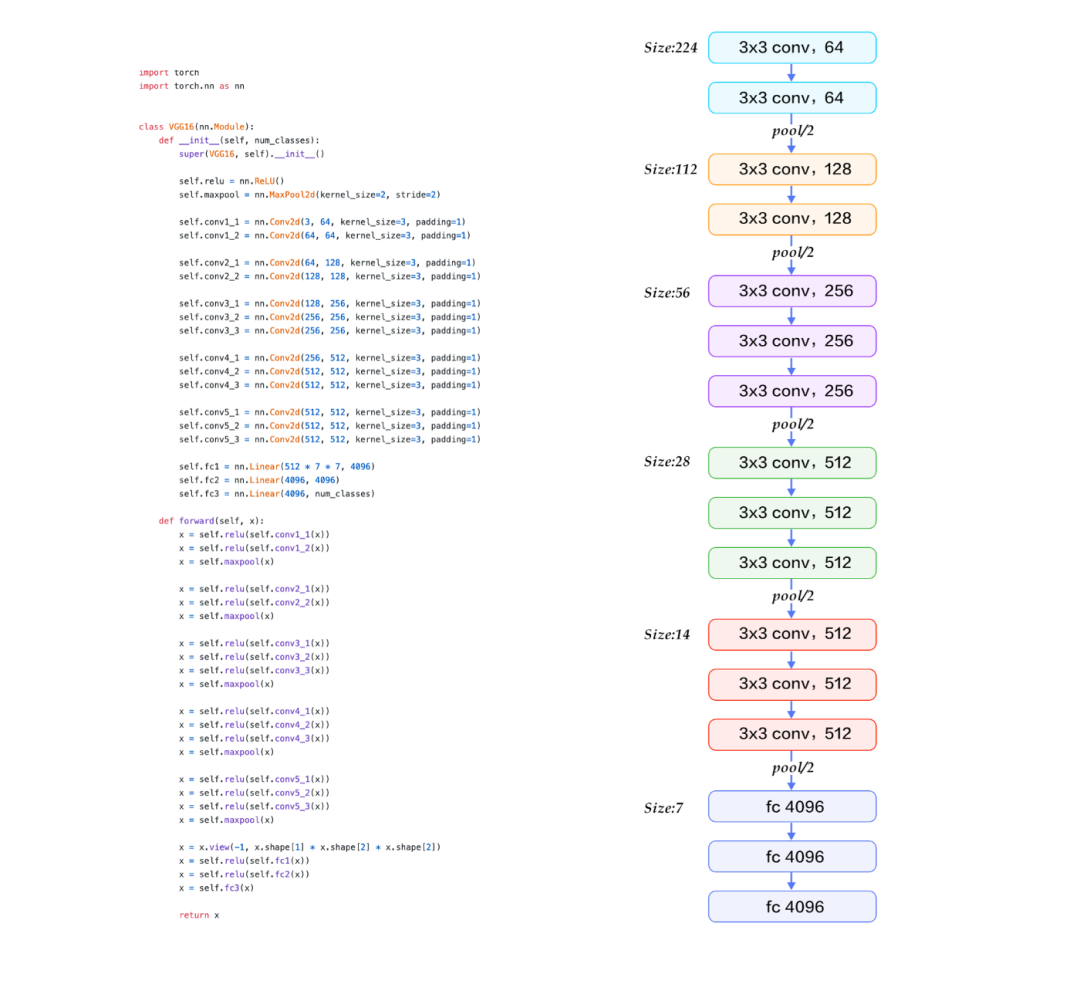Viewport: 1080px width, 991px height.
Task: Click the return x line
Action: click(x=199, y=915)
